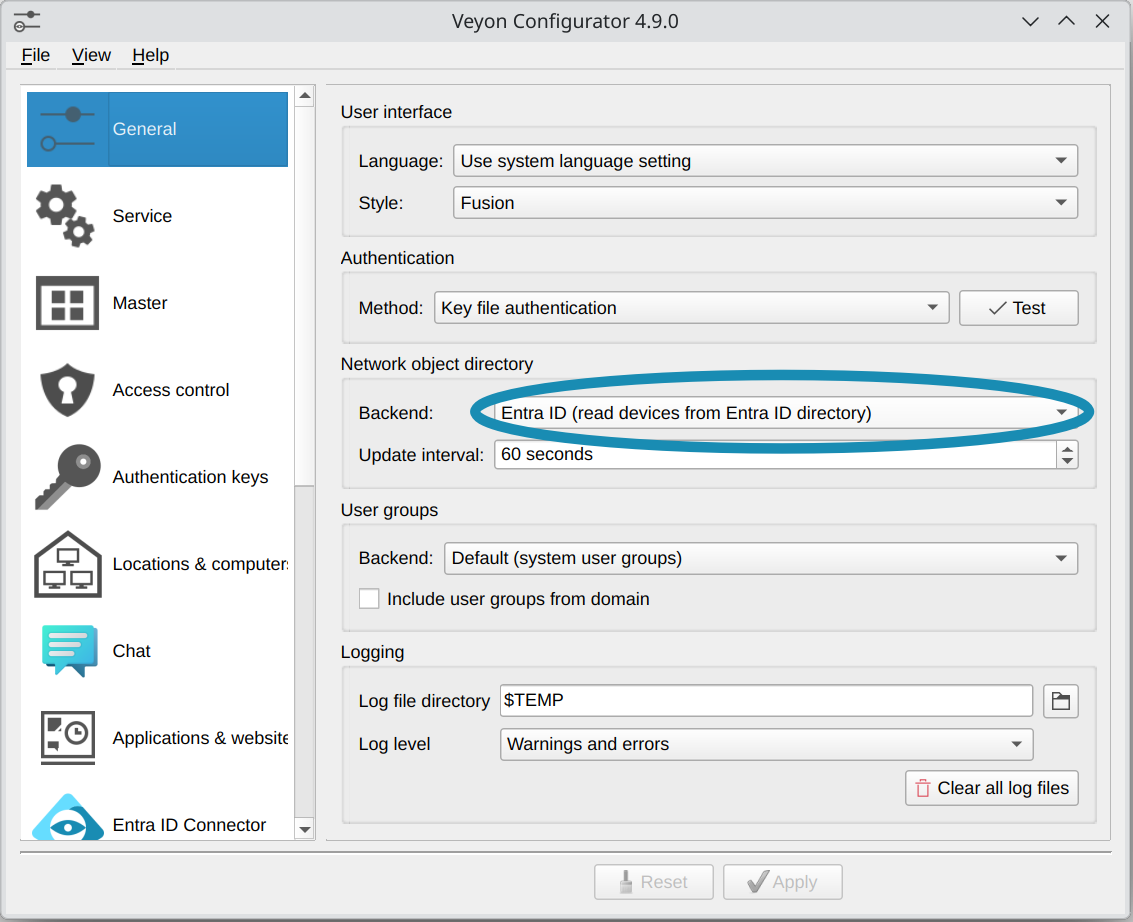Increase Update interval with up arrow
This screenshot has height=922, width=1133.
[x=1068, y=448]
